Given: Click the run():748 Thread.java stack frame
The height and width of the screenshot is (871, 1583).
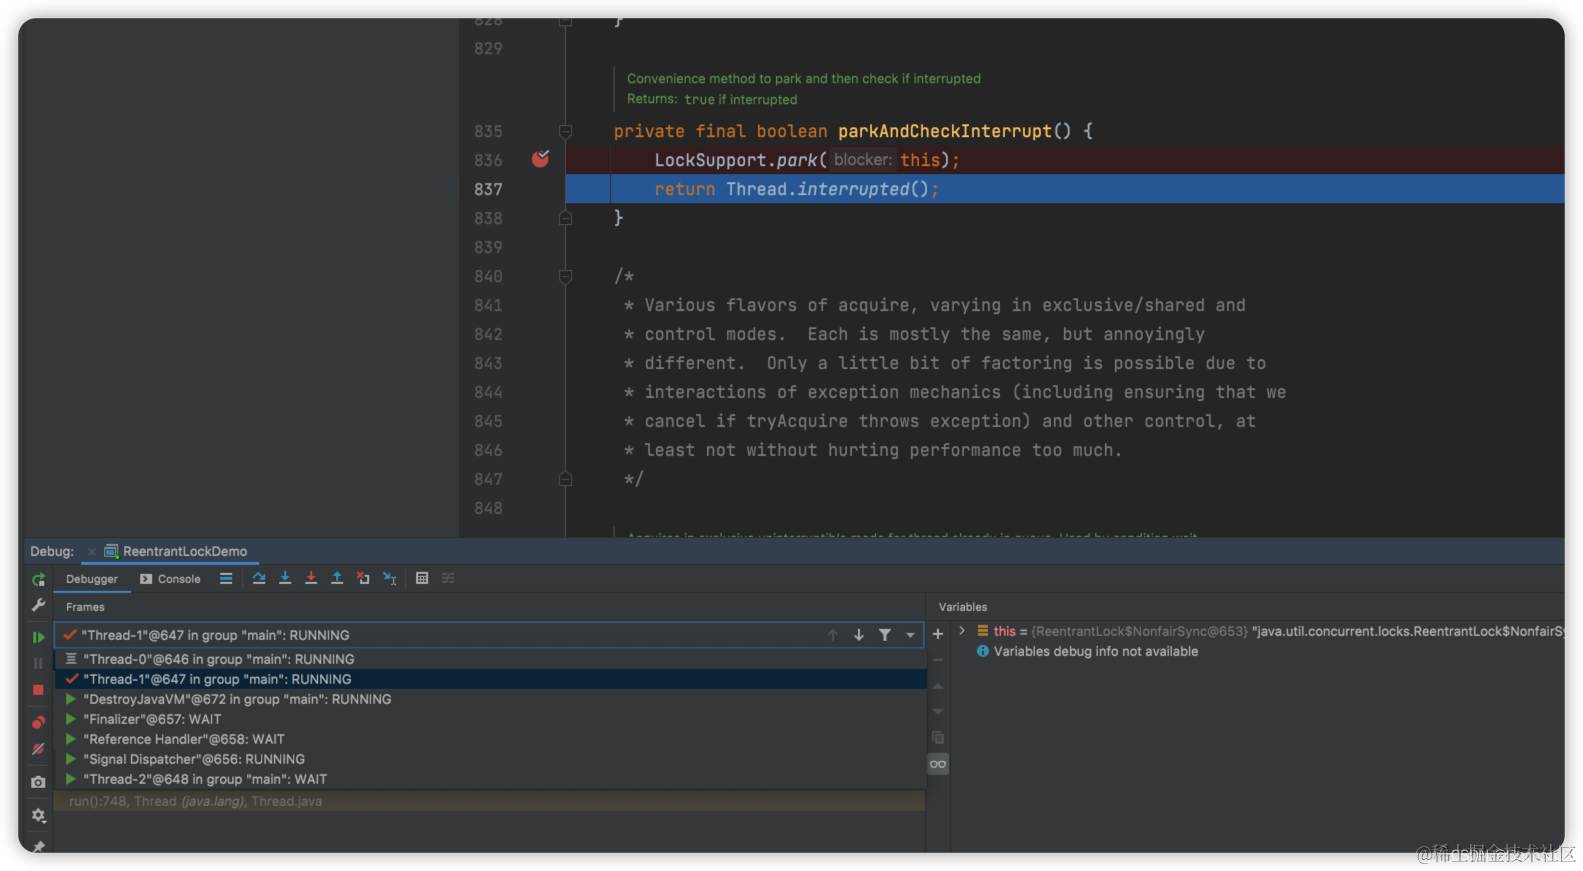Looking at the screenshot, I should point(490,801).
